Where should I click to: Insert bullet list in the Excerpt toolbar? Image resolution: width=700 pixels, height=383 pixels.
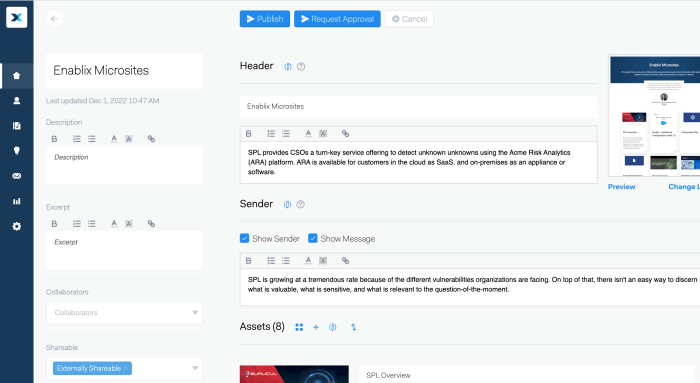coord(92,224)
